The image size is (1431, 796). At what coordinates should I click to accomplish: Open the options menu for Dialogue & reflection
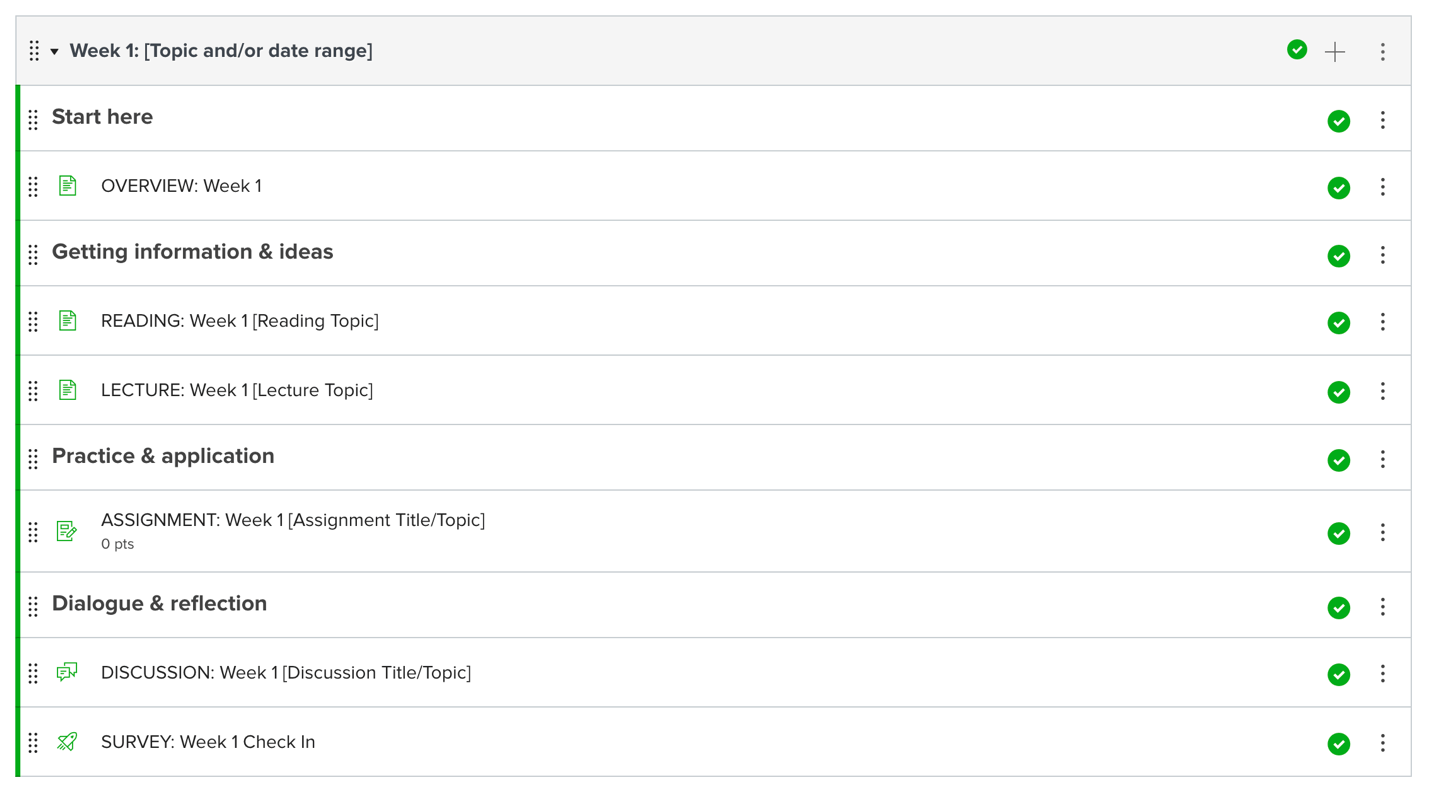(1383, 607)
